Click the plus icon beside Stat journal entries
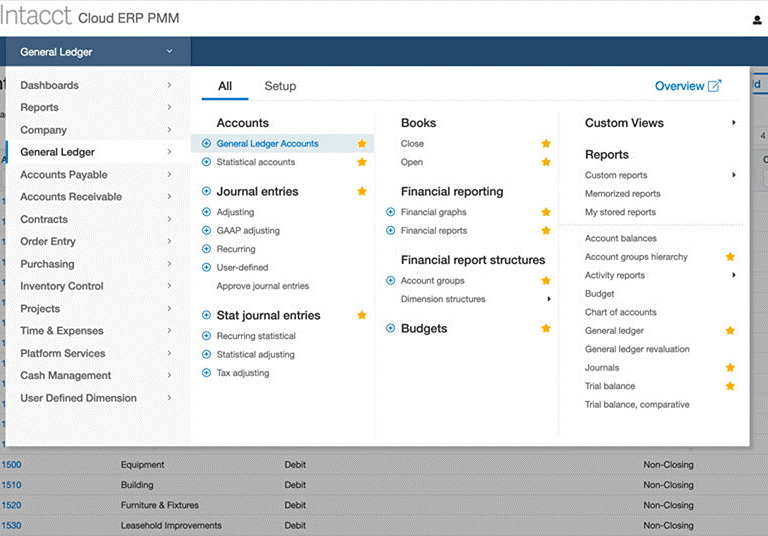Viewport: 768px width, 536px height. (206, 315)
